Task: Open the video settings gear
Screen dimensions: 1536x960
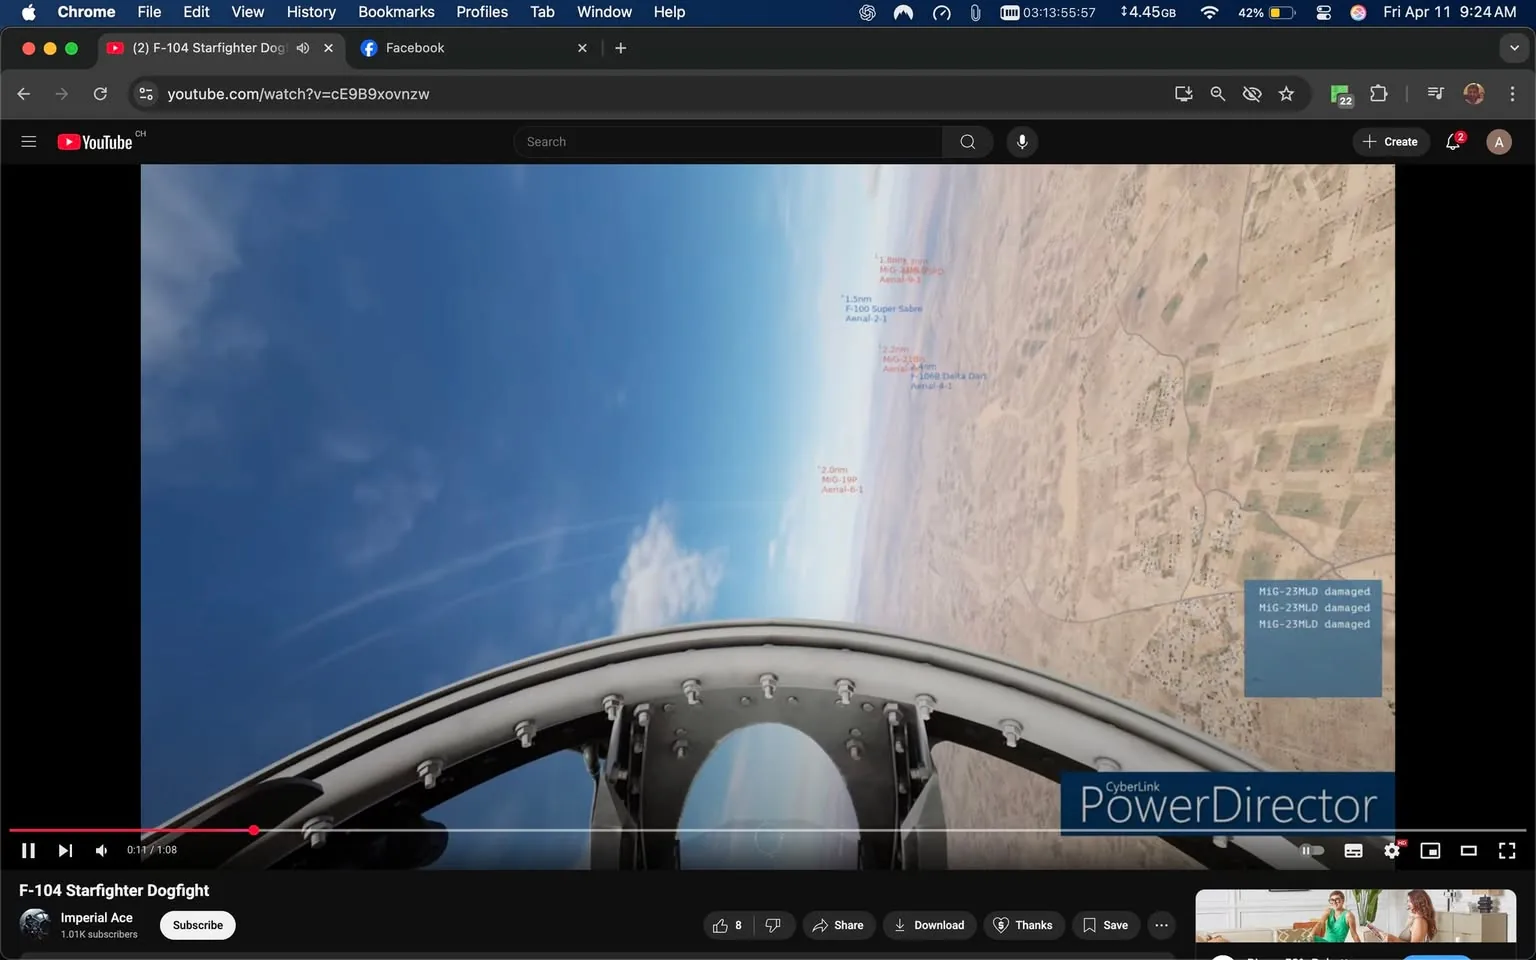Action: [x=1392, y=850]
